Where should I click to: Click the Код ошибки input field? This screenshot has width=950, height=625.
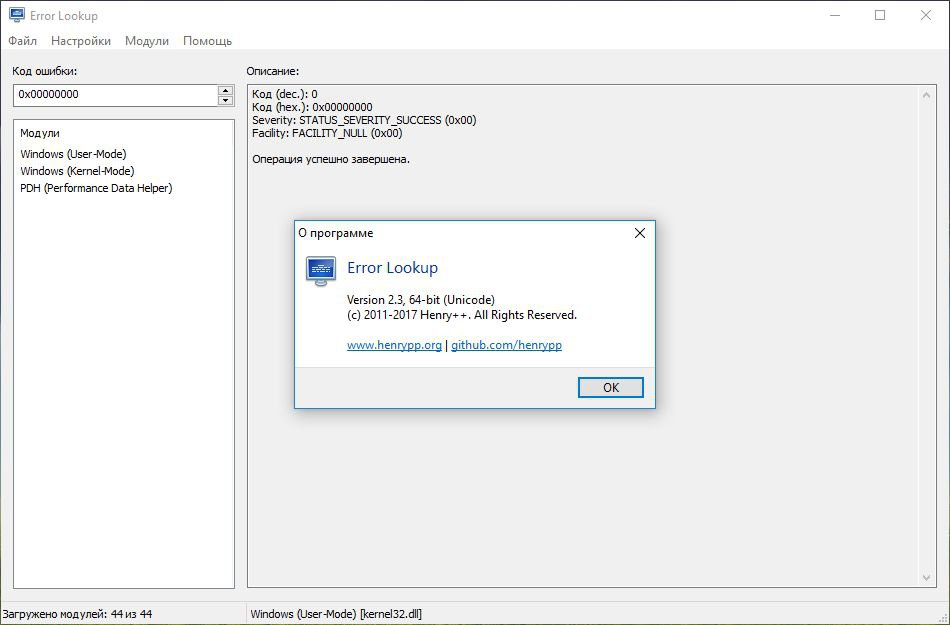[115, 95]
